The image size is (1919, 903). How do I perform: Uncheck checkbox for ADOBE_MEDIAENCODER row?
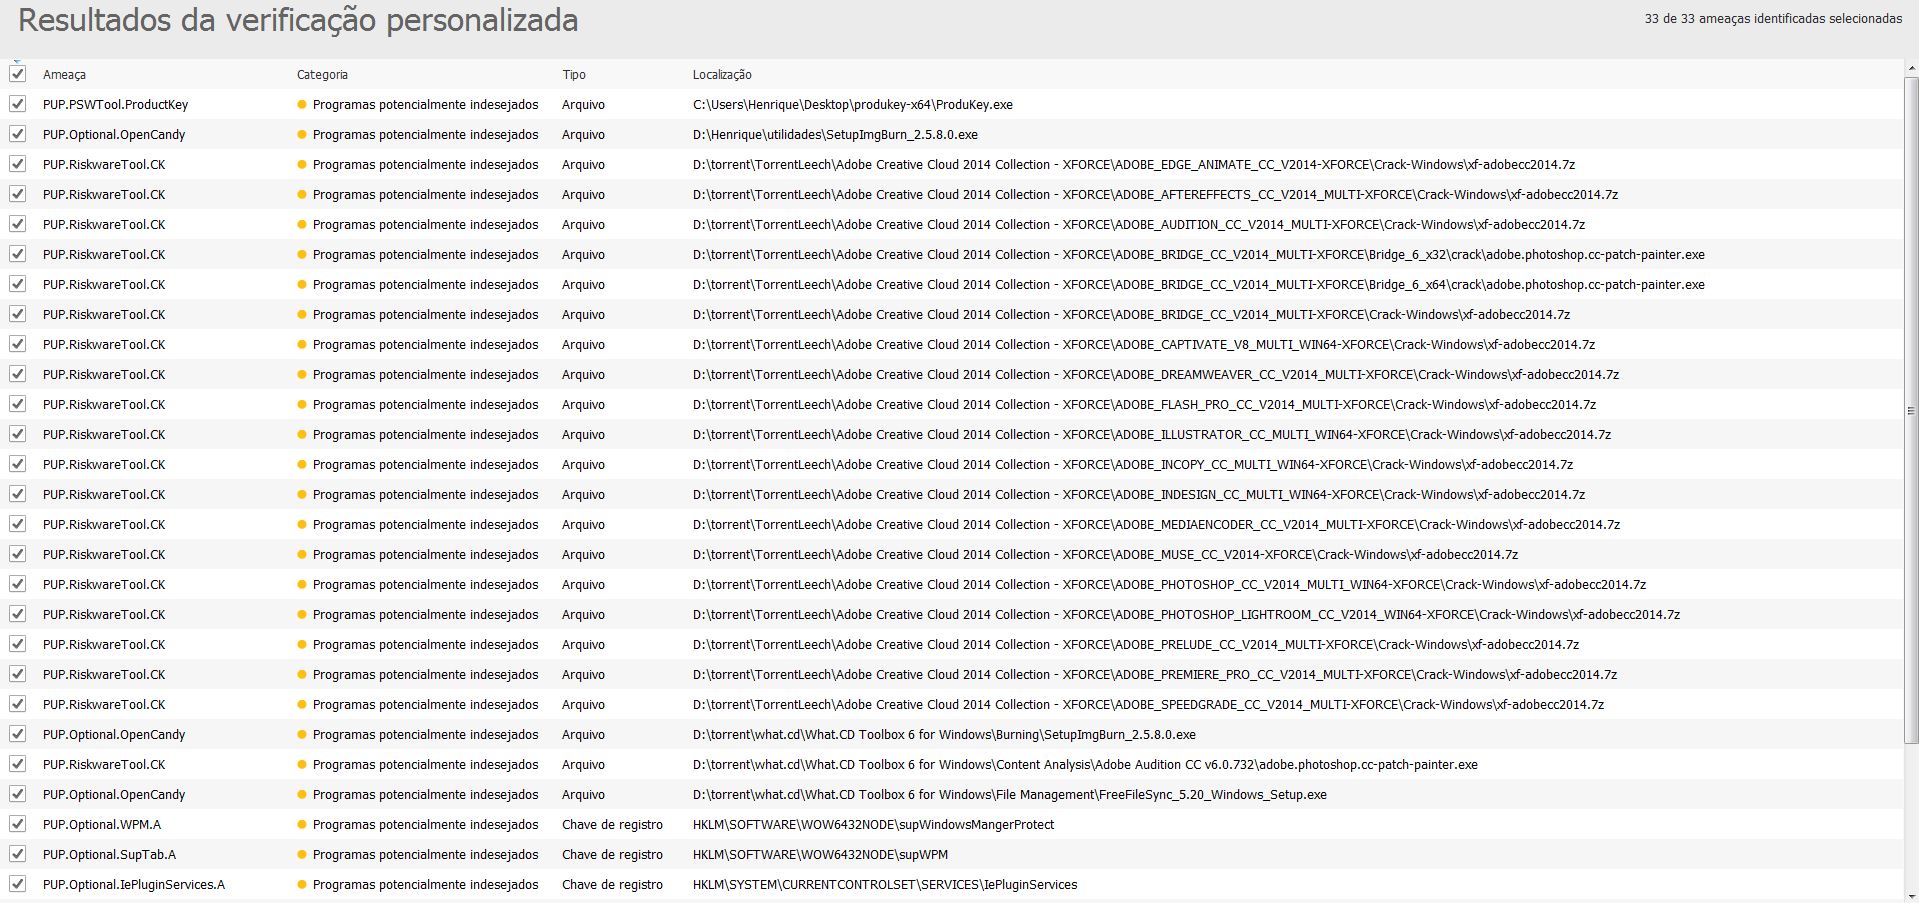pyautogui.click(x=18, y=524)
